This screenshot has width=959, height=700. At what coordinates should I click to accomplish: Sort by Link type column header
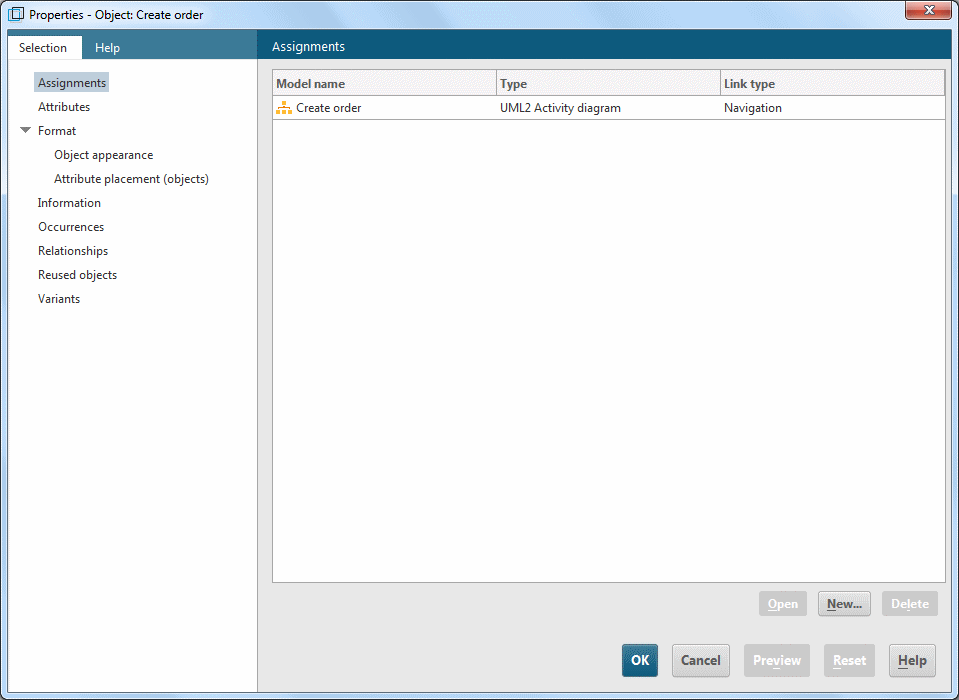click(832, 83)
